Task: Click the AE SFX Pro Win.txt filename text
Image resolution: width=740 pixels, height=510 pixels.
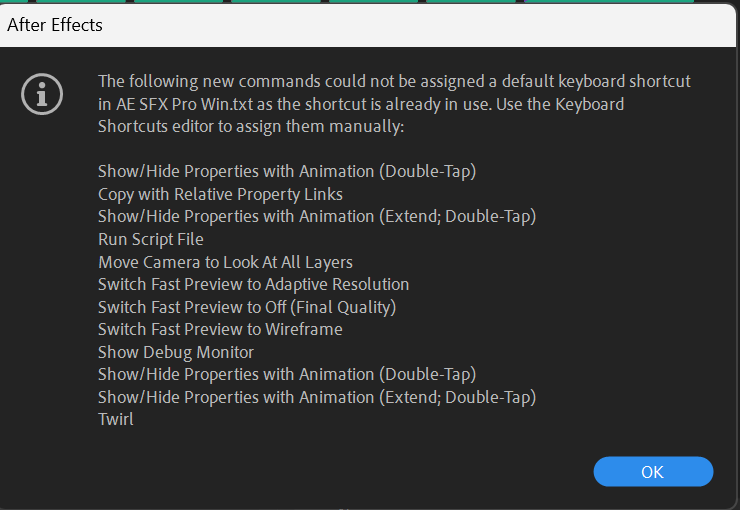Action: tap(185, 104)
